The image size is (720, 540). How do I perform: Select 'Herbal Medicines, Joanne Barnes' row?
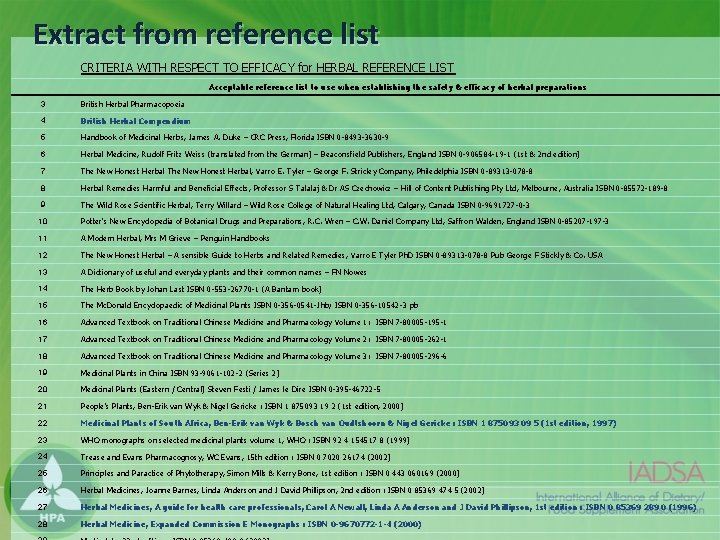coord(282,490)
